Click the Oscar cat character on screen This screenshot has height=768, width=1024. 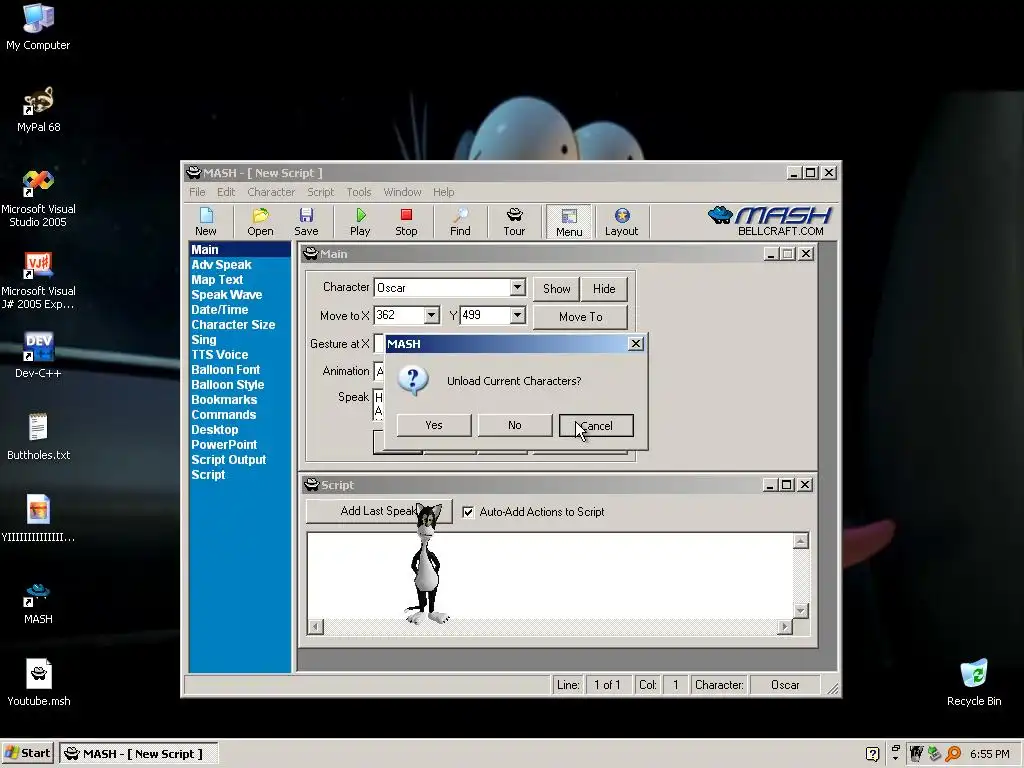[x=427, y=564]
